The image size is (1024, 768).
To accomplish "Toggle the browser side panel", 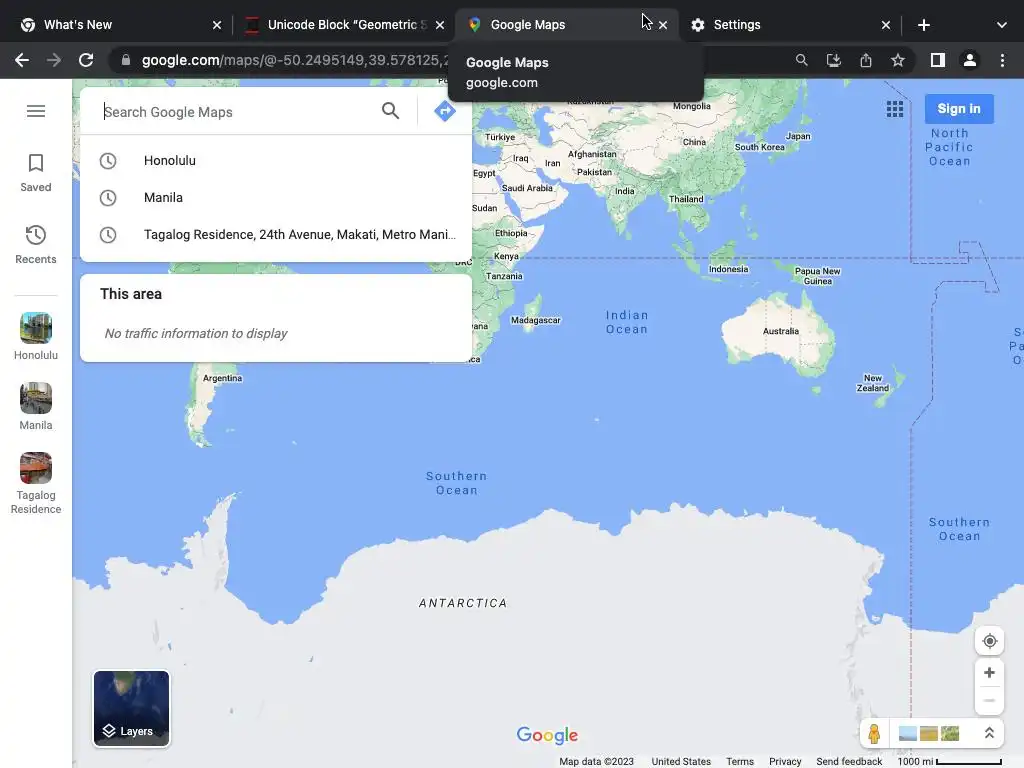I will [x=938, y=60].
